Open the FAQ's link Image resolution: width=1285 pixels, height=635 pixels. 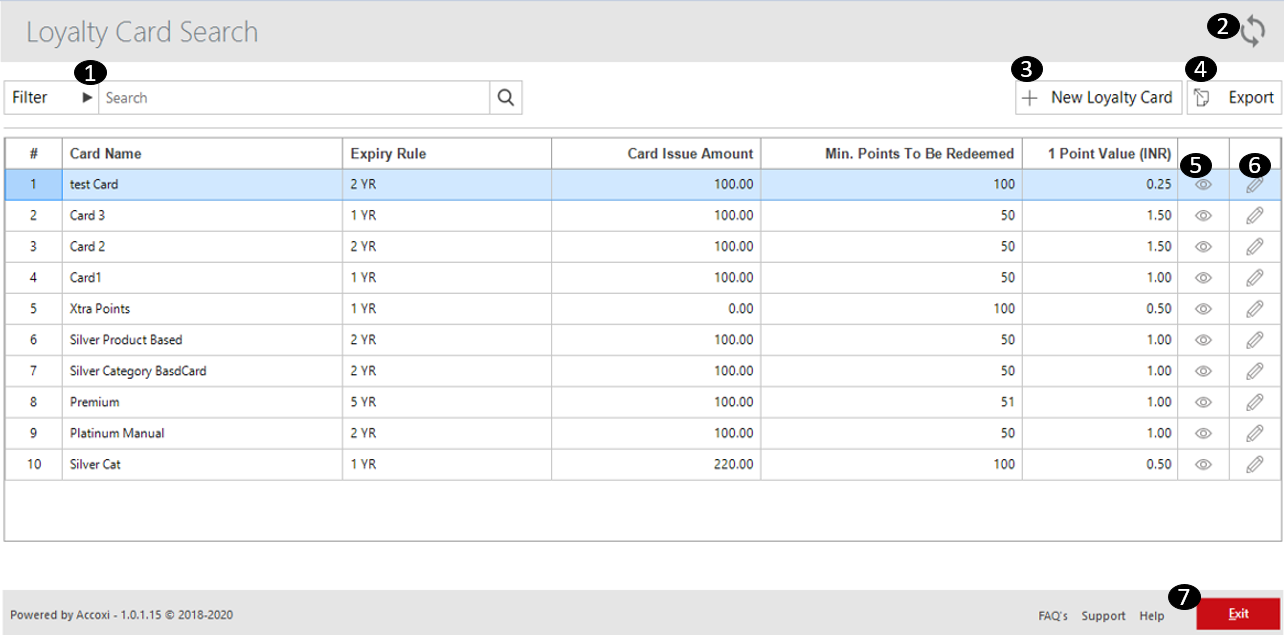[x=1053, y=616]
